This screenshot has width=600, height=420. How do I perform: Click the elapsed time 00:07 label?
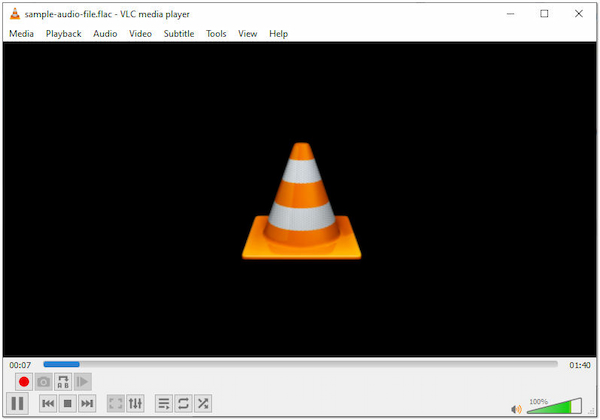coord(20,365)
